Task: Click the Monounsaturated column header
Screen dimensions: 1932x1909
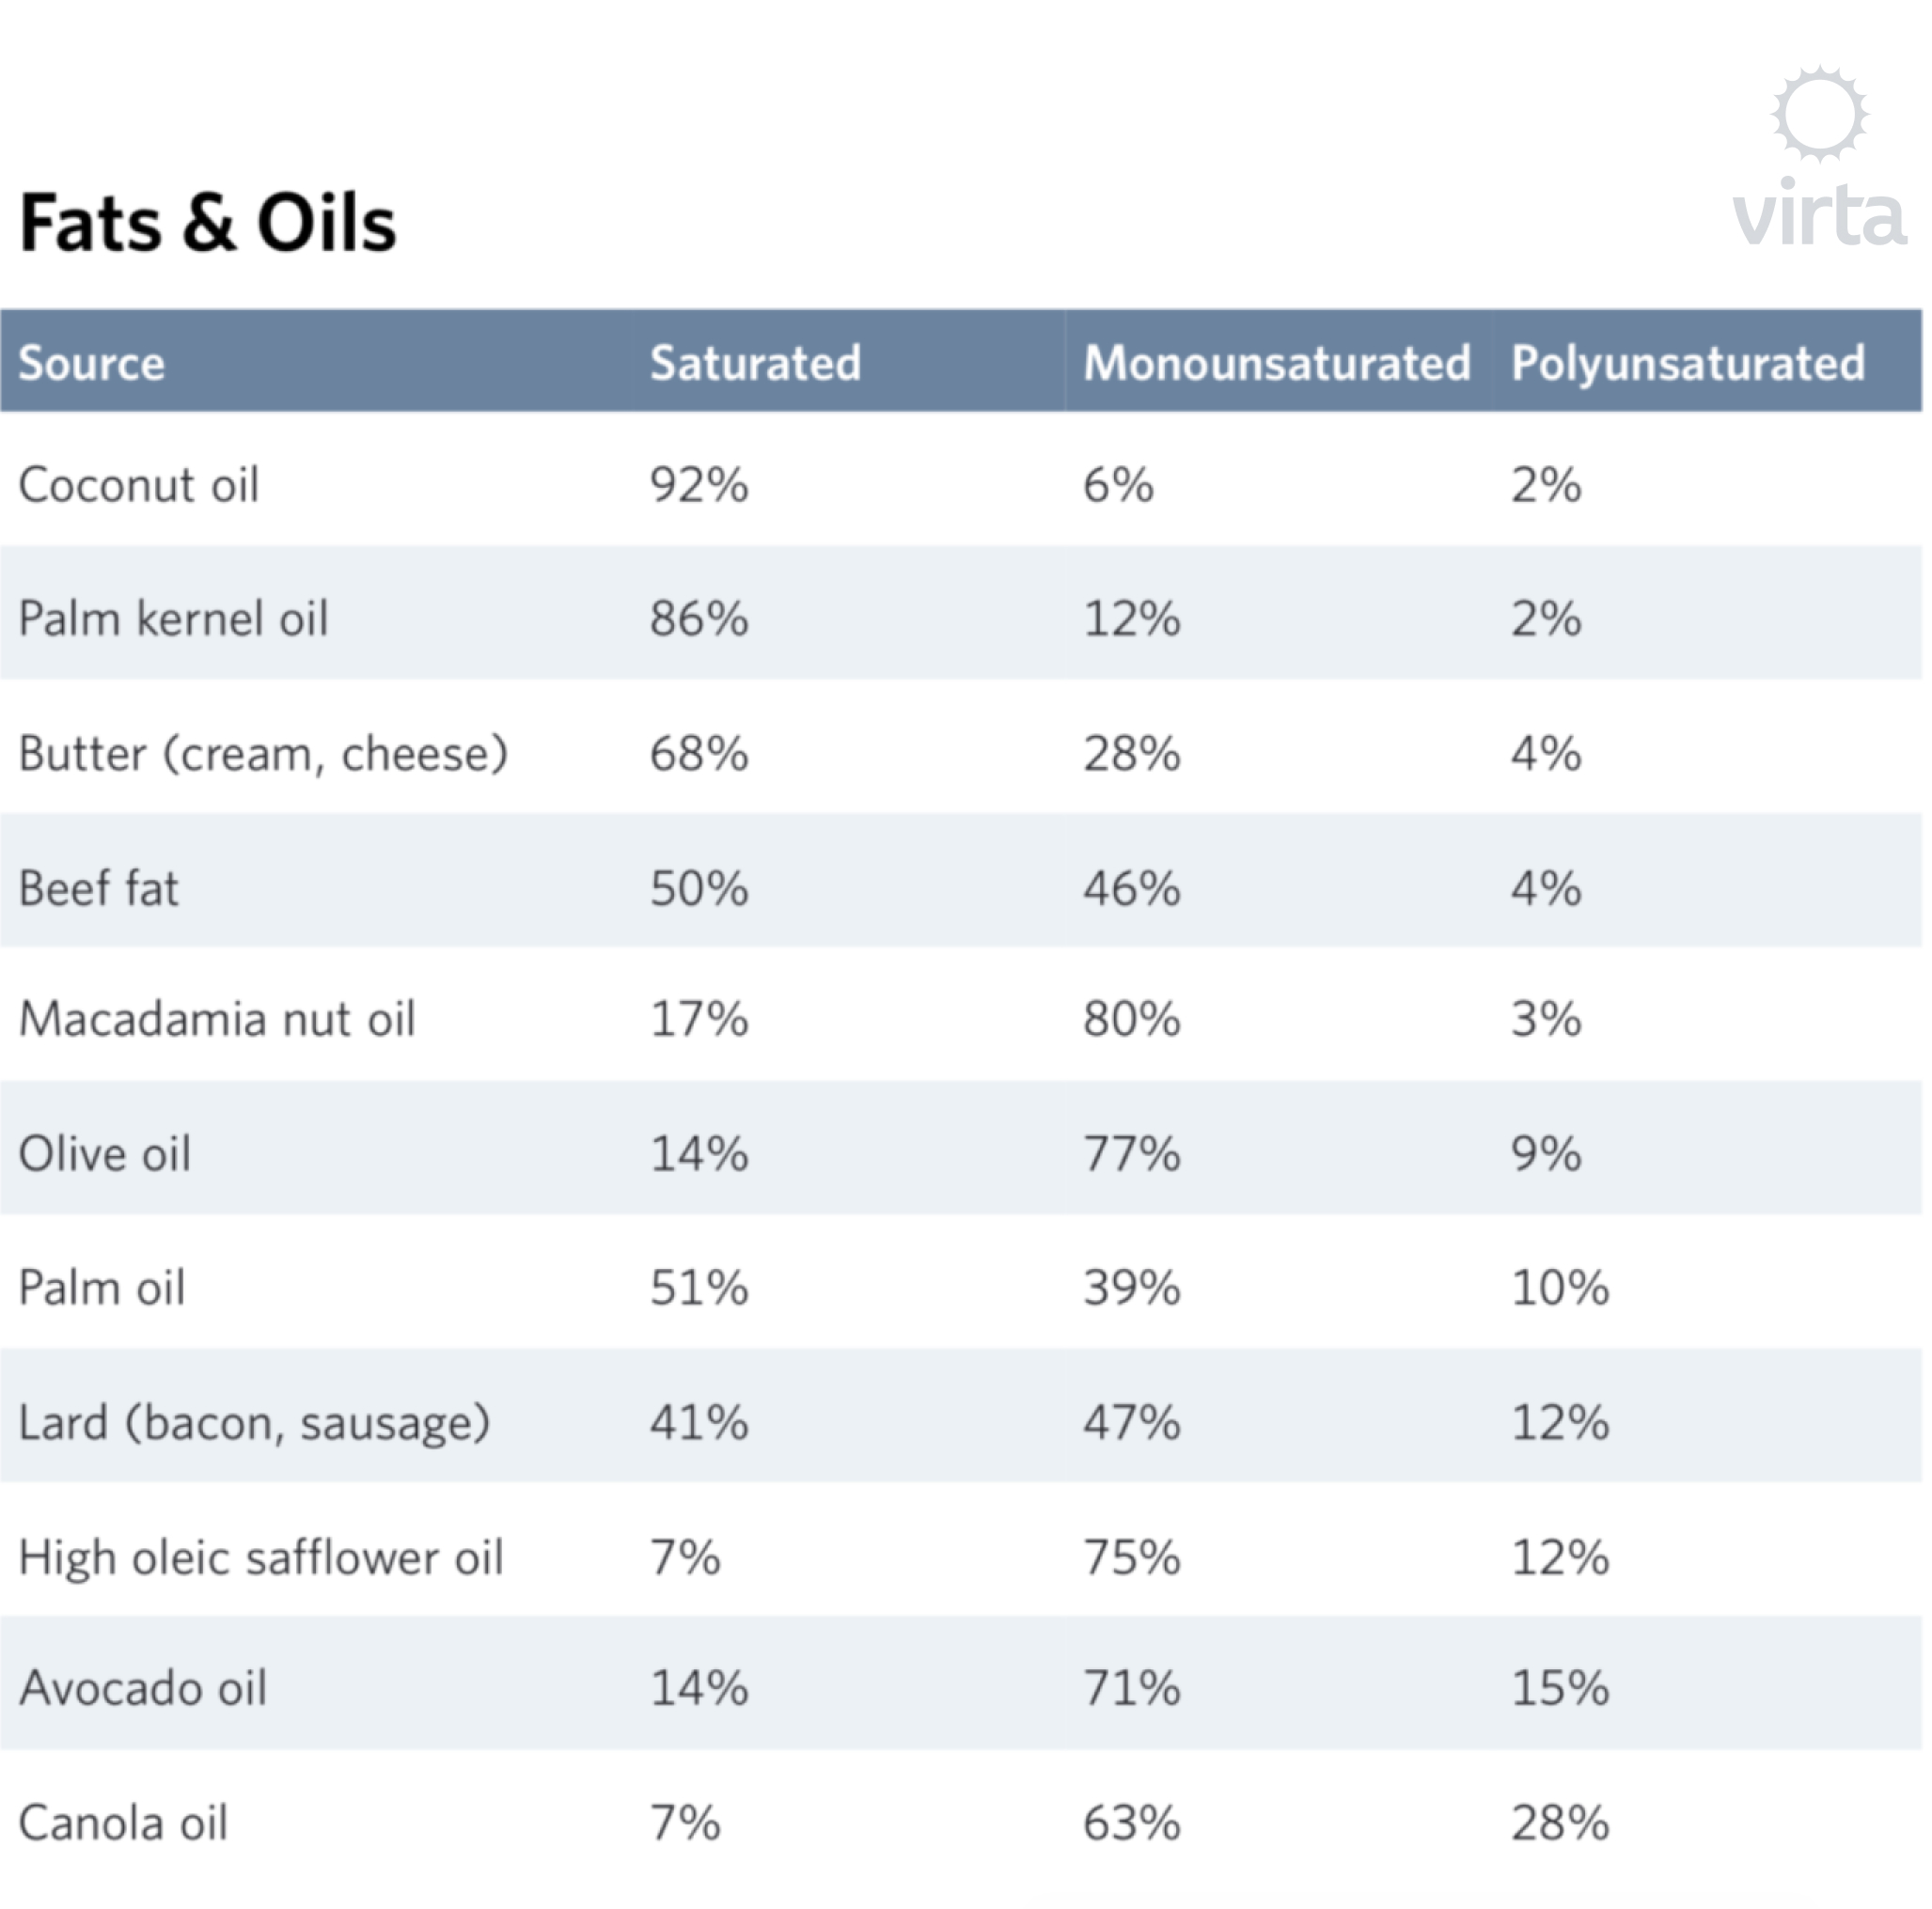Action: pos(1277,362)
